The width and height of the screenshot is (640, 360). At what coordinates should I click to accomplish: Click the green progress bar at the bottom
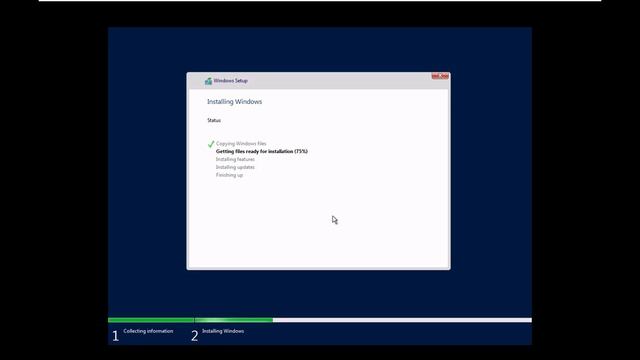pyautogui.click(x=191, y=320)
